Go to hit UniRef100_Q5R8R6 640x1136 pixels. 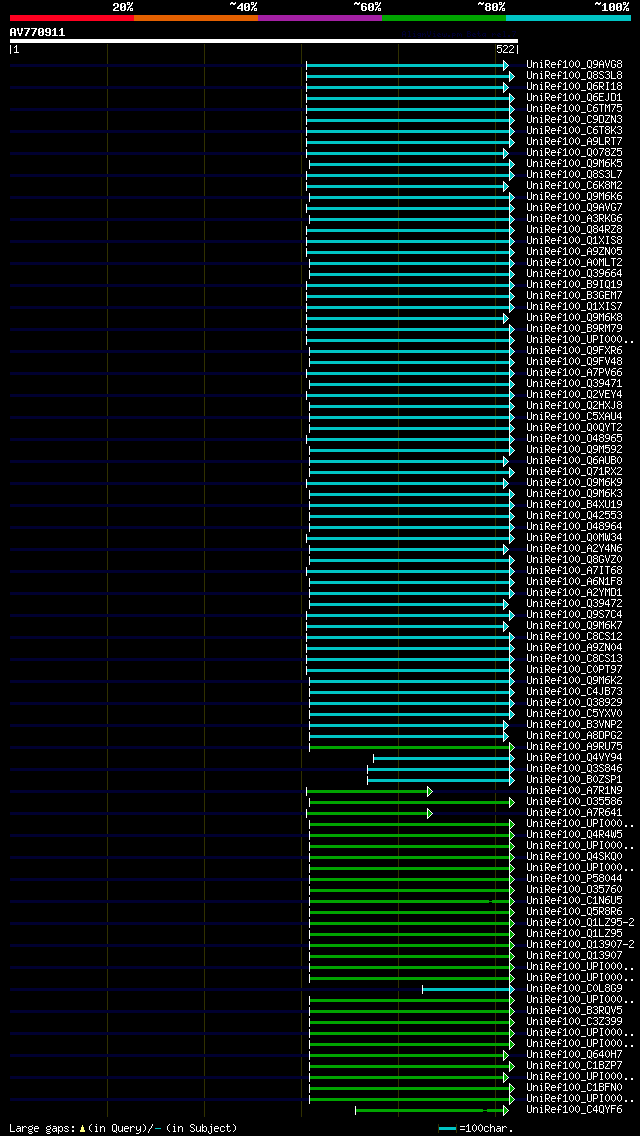[574, 911]
